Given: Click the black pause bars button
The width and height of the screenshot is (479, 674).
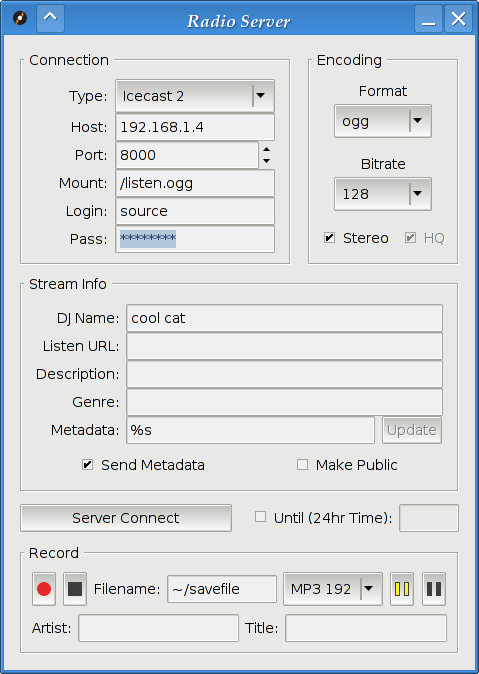Looking at the screenshot, I should [433, 589].
